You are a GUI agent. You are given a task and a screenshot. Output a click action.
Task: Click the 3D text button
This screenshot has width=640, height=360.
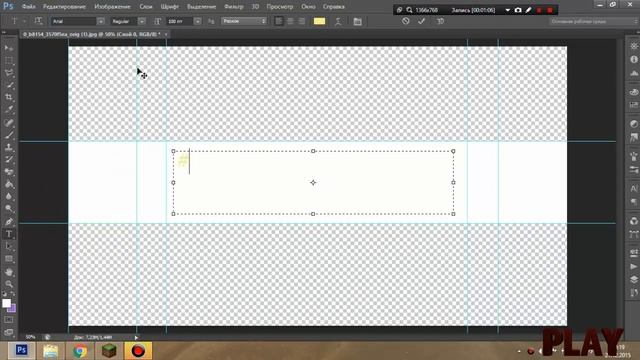(440, 21)
